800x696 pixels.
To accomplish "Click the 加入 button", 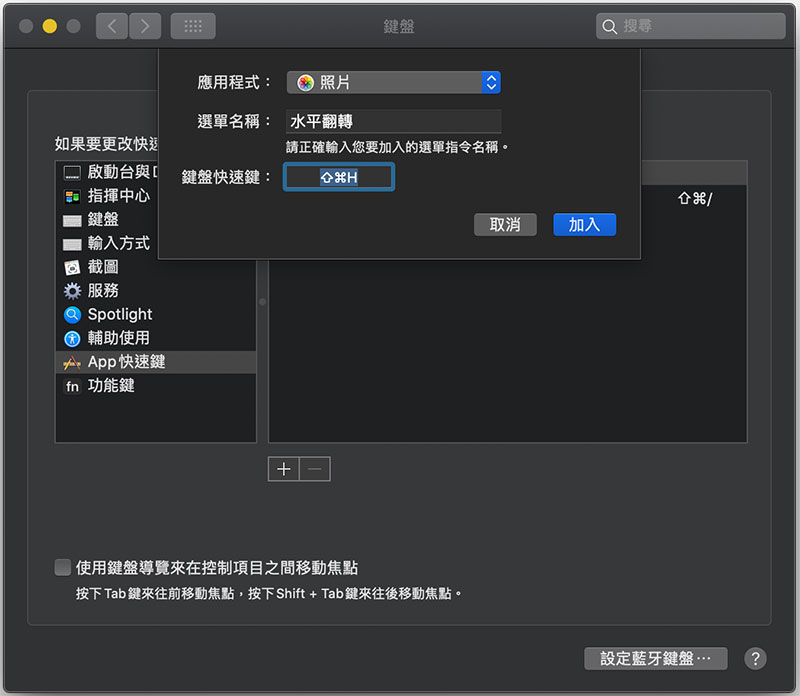I will pyautogui.click(x=584, y=225).
